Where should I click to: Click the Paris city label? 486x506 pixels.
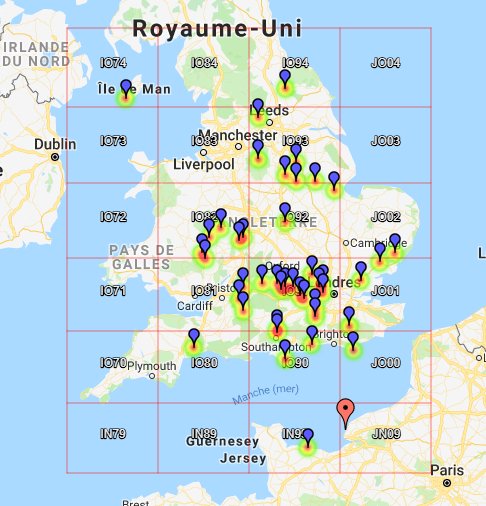447,470
